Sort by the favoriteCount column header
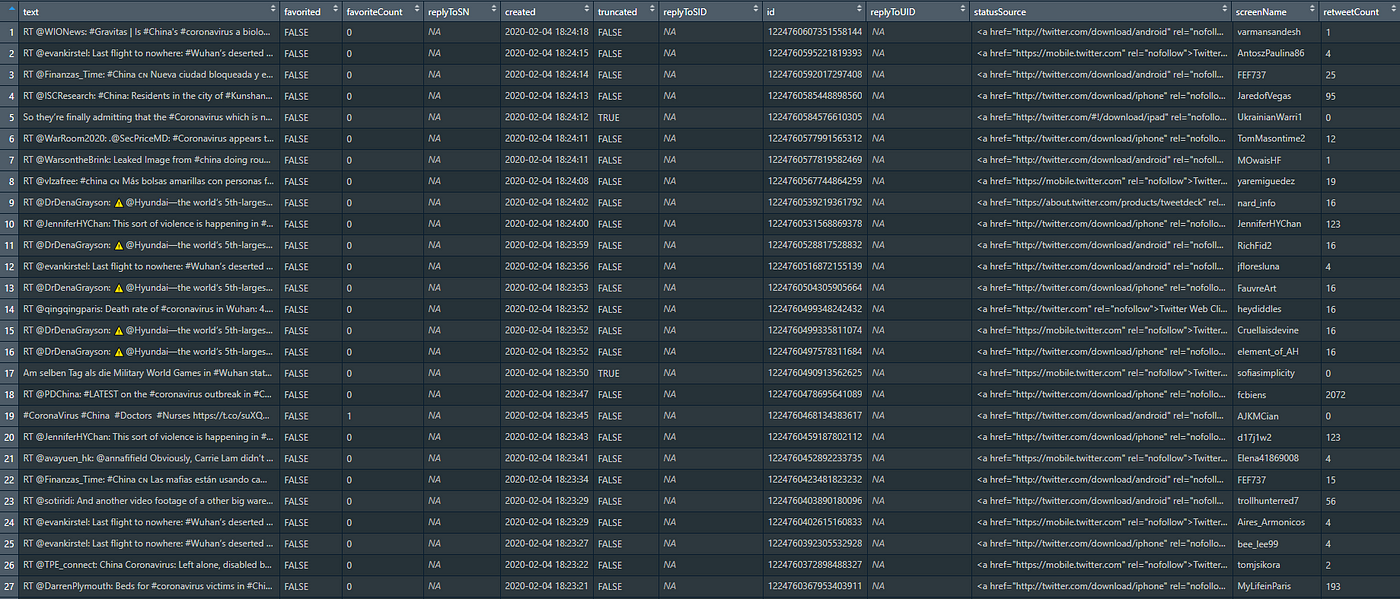The image size is (1400, 599). (383, 12)
